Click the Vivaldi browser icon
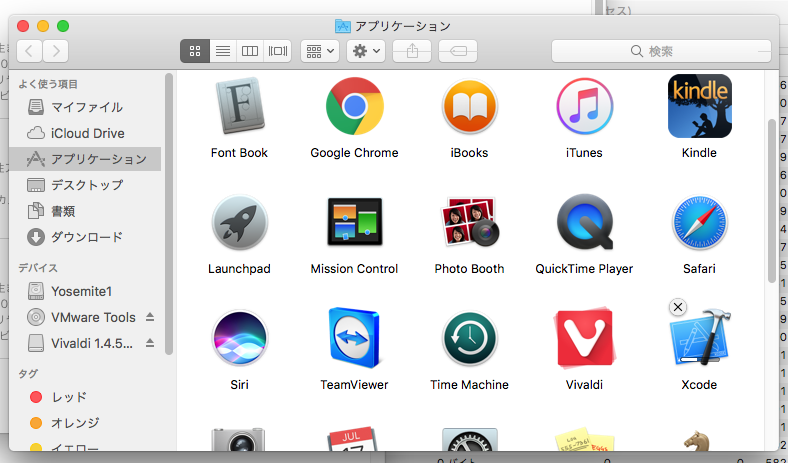The image size is (788, 463). point(584,338)
